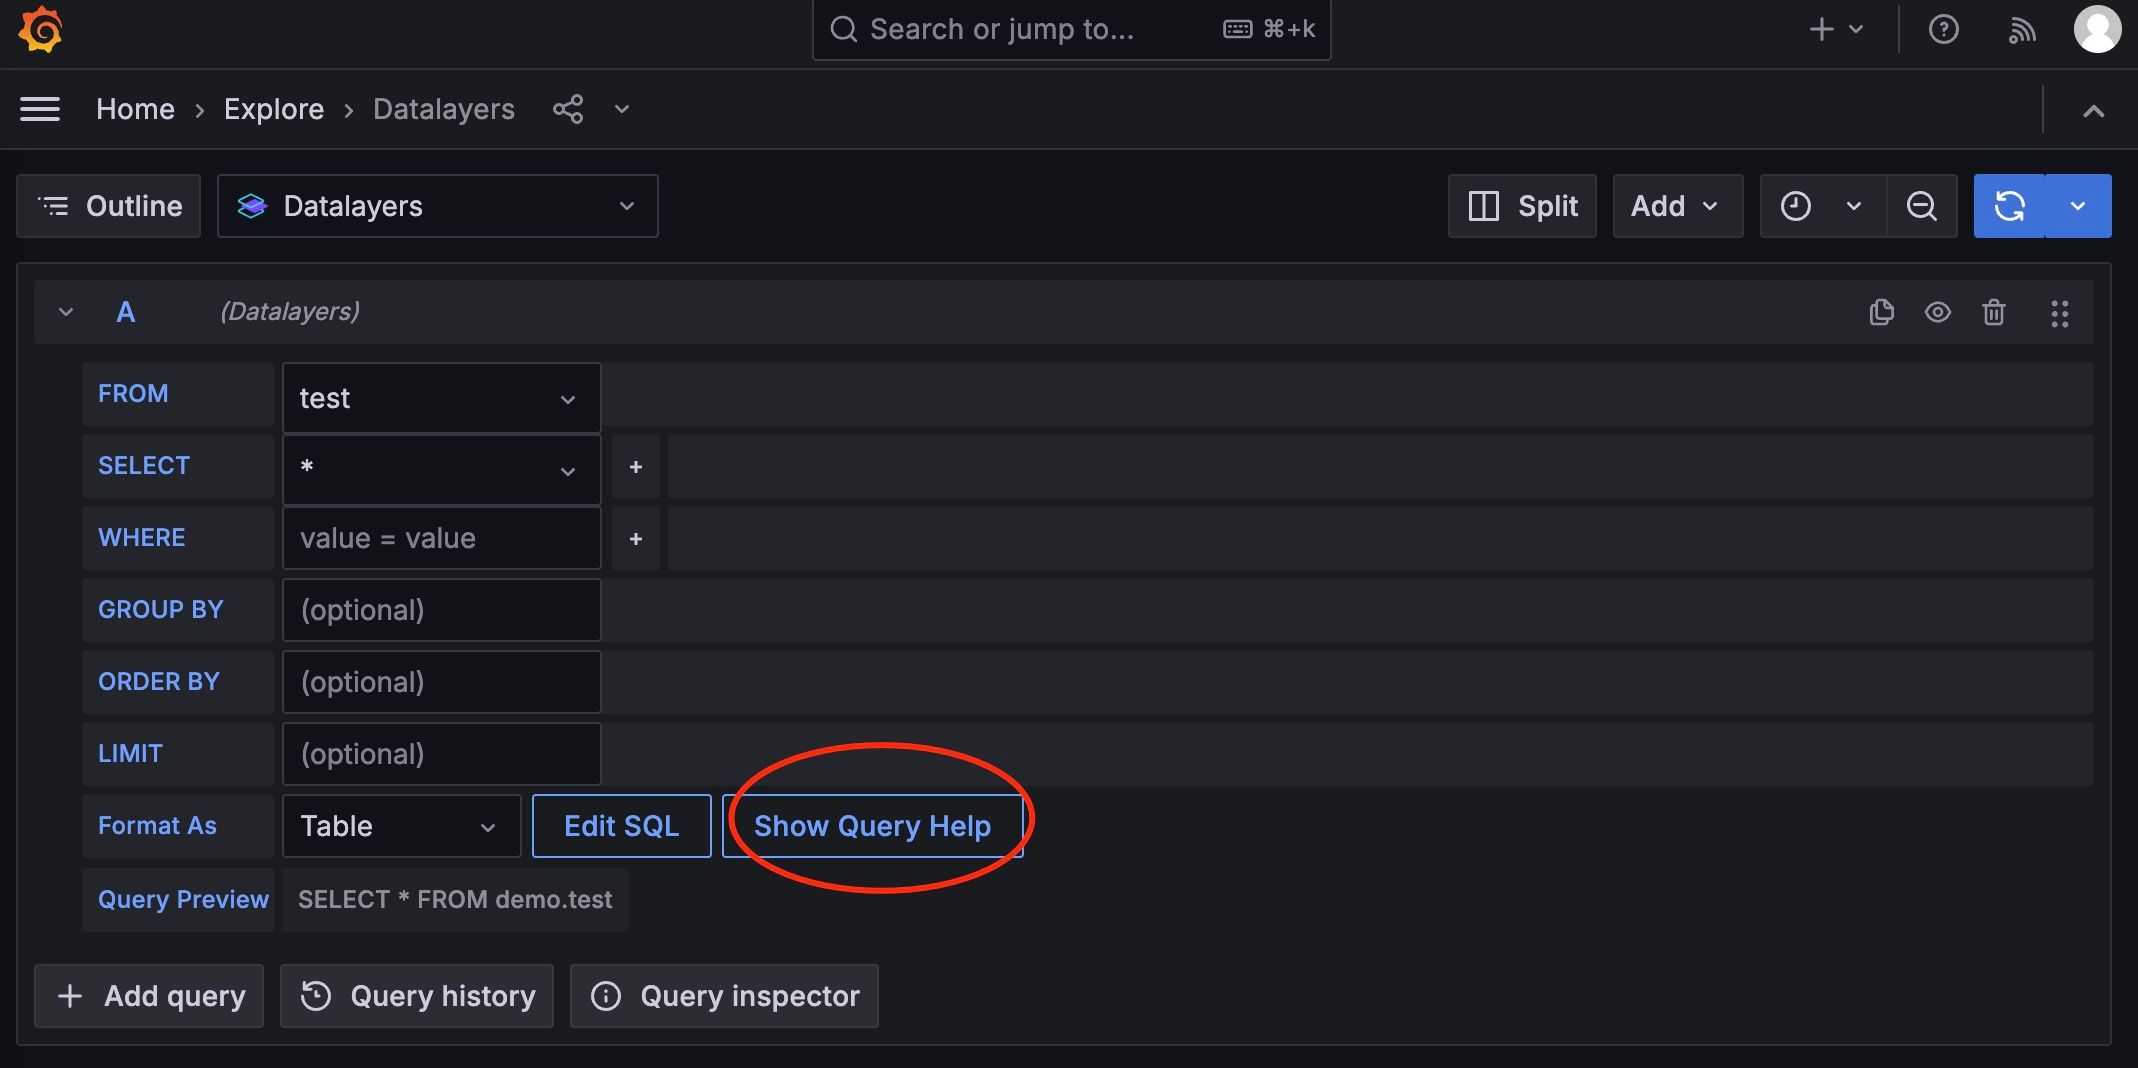
Task: Navigate to Home in the breadcrumb
Action: click(x=135, y=109)
